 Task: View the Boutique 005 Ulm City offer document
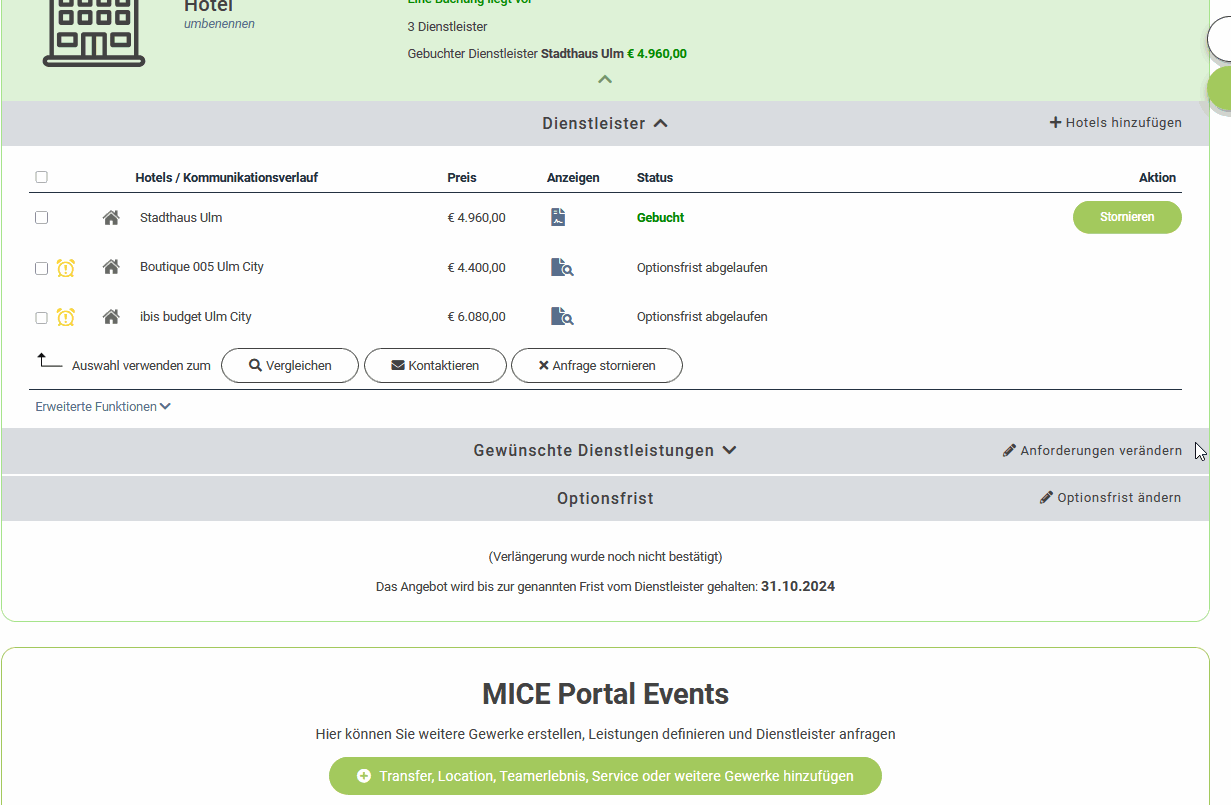[x=562, y=267]
